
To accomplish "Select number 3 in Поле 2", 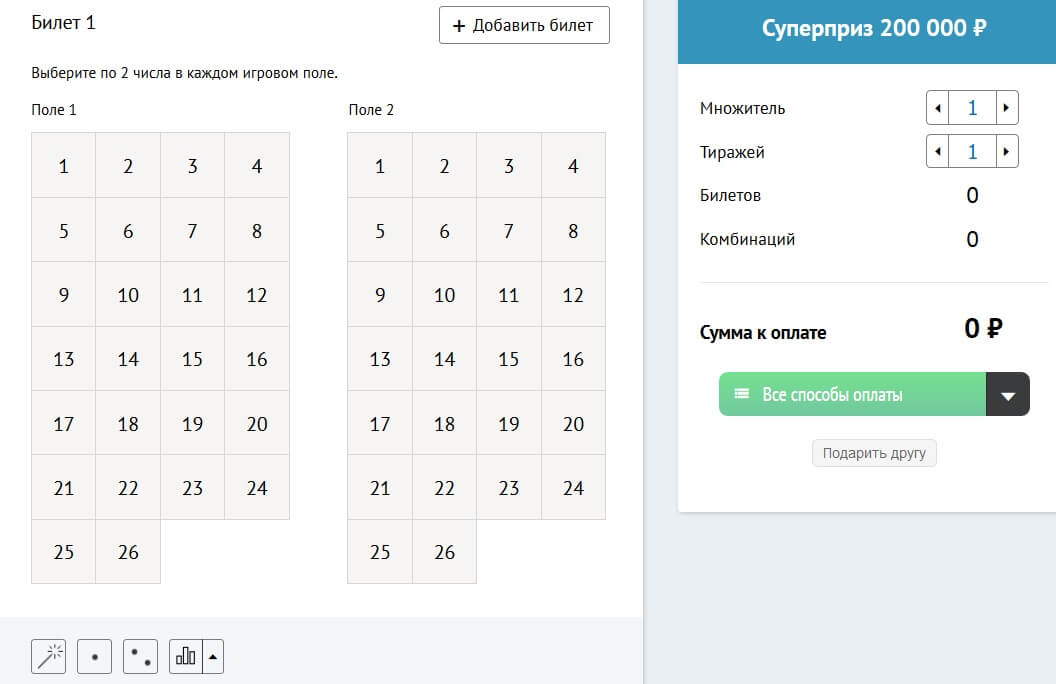I will click(x=508, y=166).
